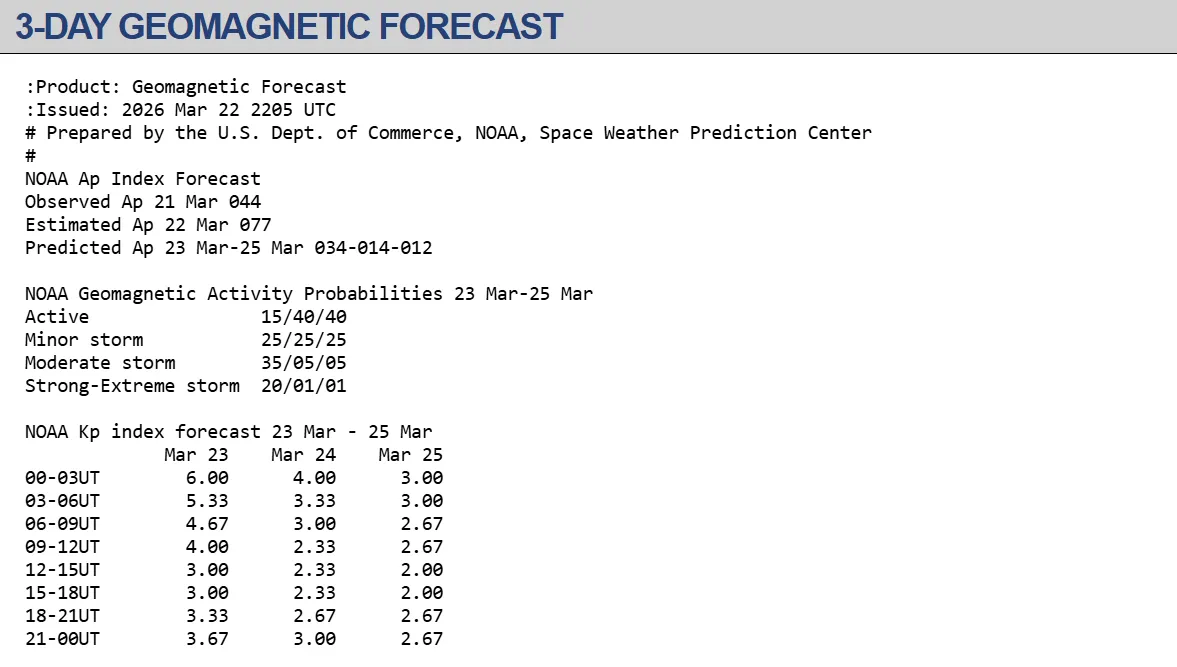Click the Mar 23 column header
Screen dimensions: 1177x667
(x=197, y=455)
